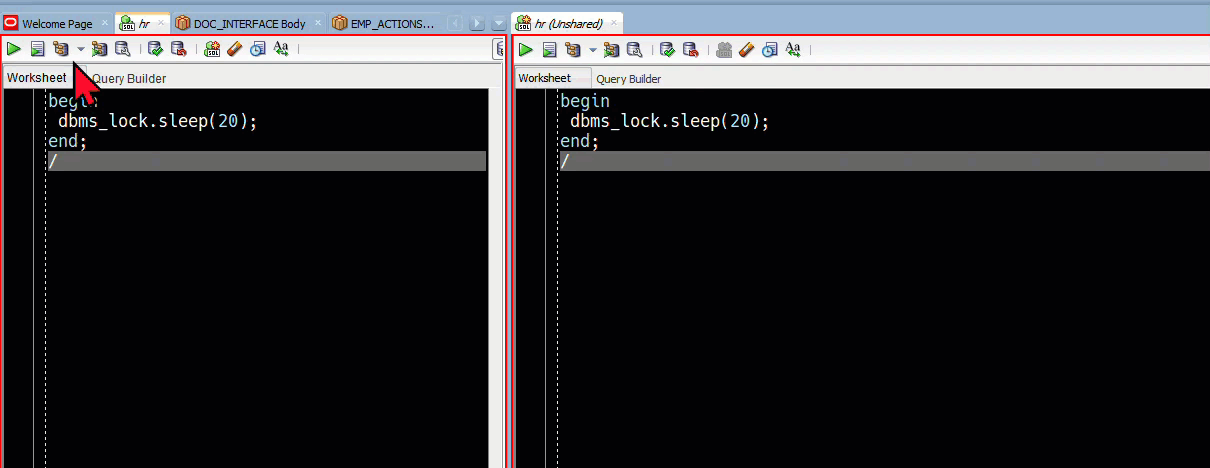Open SQL History in left hr worksheet

pos(258,48)
